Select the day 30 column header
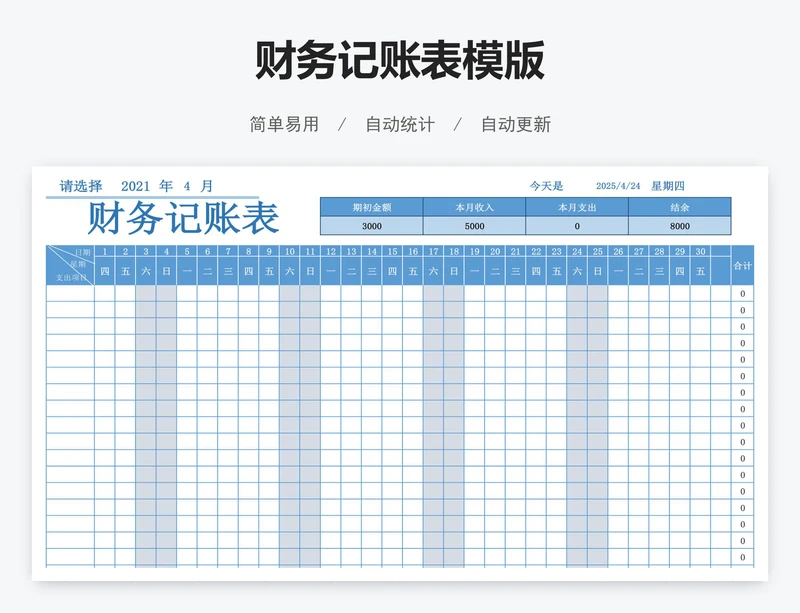 (700, 252)
